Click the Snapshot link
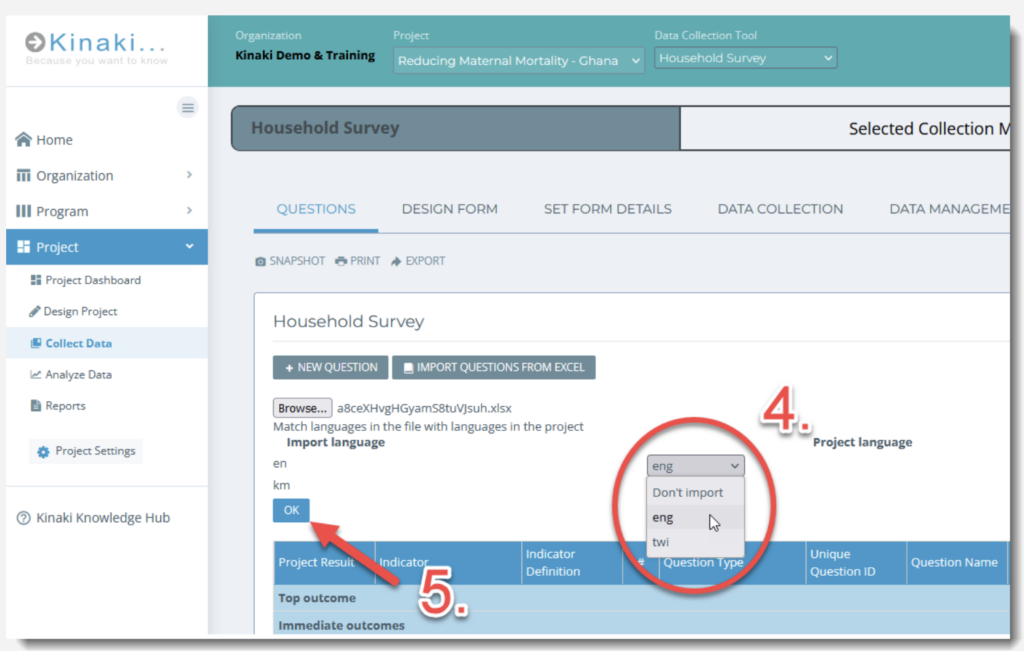The width and height of the screenshot is (1024, 651). 290,261
